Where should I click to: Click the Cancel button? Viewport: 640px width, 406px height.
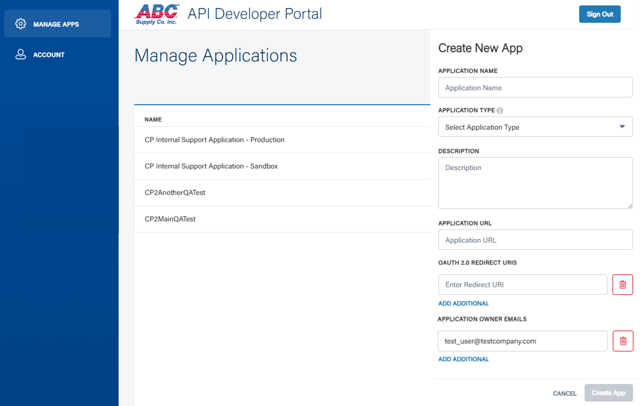click(x=565, y=393)
